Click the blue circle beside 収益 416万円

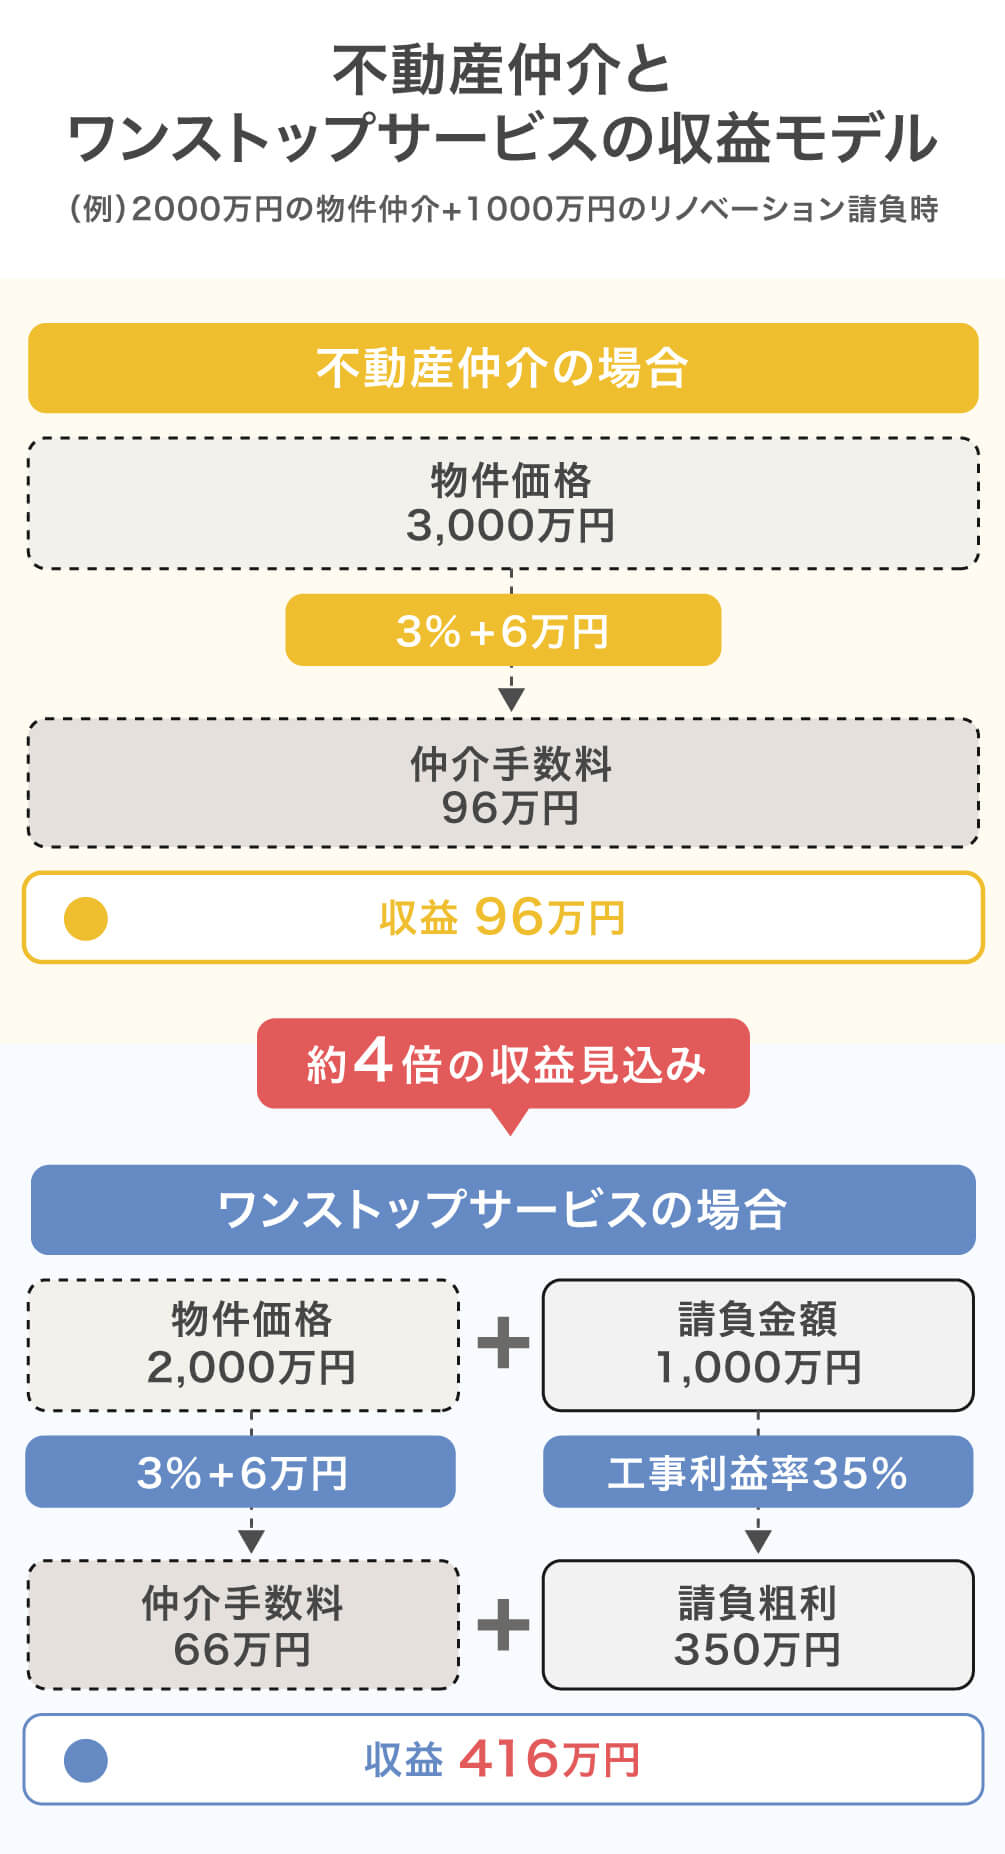86,1760
